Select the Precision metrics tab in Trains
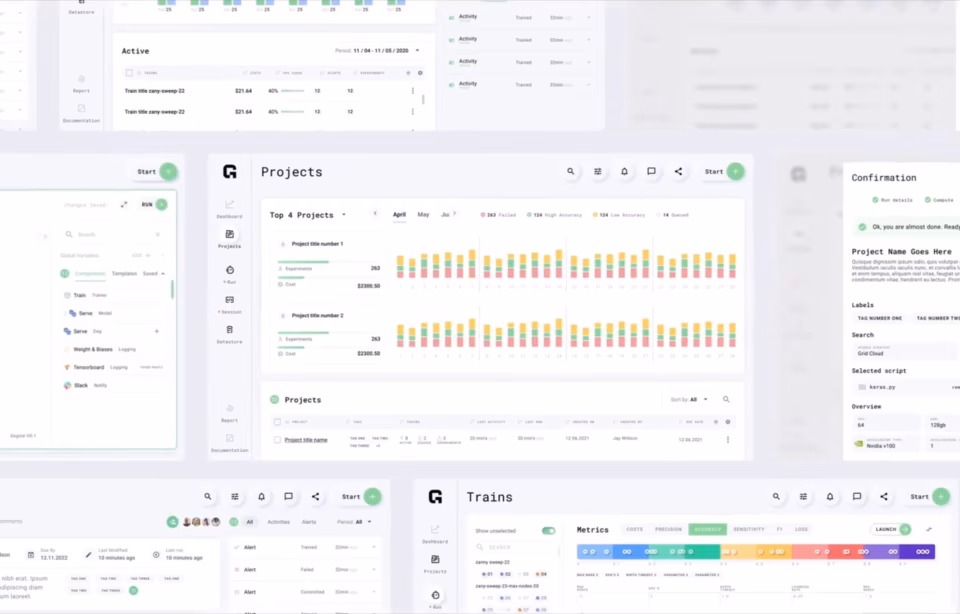Viewport: 960px width, 614px height. pos(668,529)
